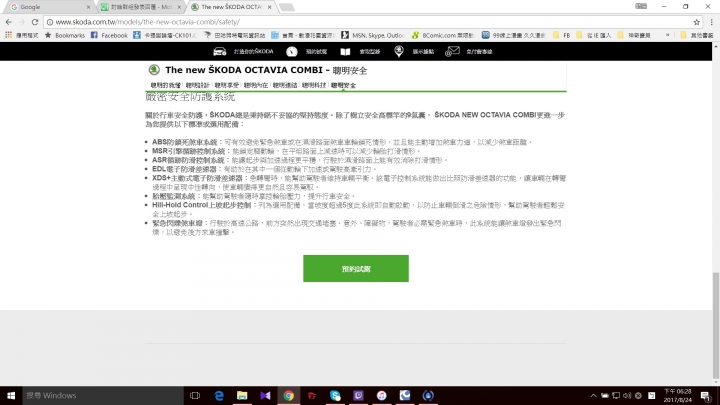Open iTunes from the taskbar
720x405 pixels.
382,395
